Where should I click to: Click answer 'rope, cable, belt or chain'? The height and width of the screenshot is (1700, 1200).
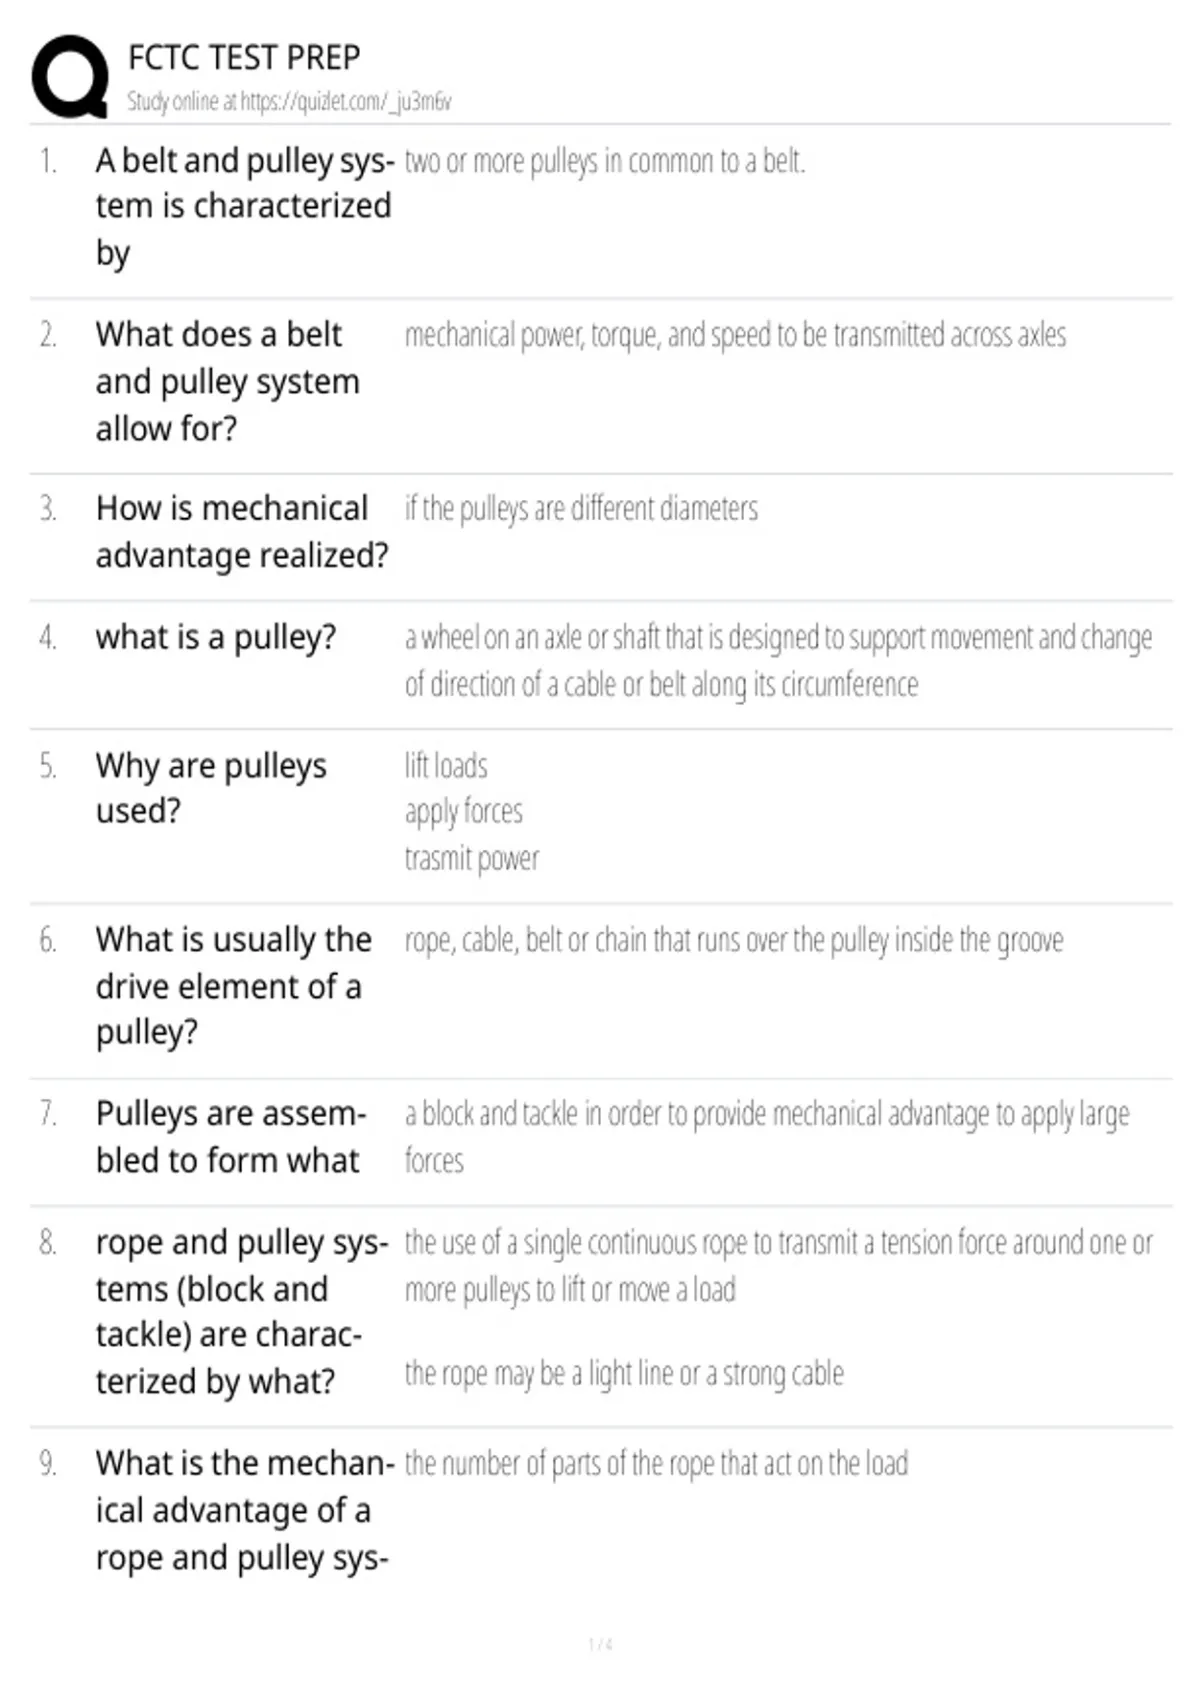click(x=734, y=940)
